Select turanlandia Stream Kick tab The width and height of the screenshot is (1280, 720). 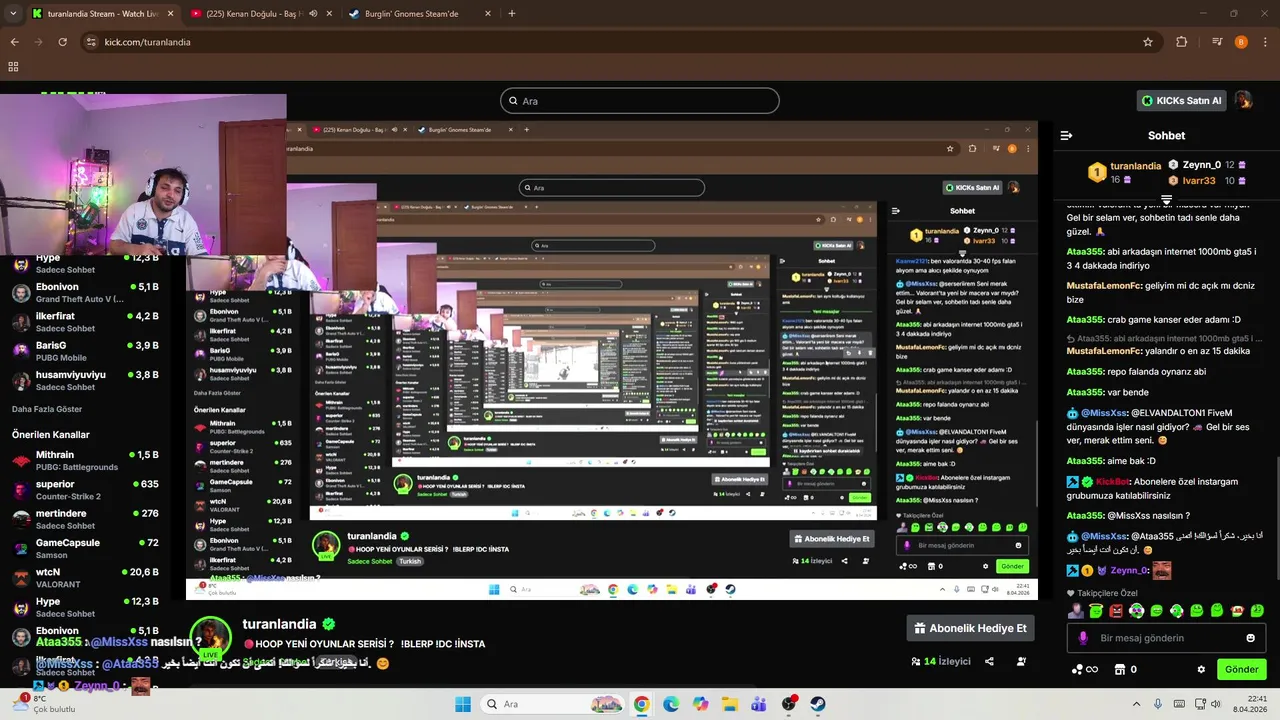coord(103,14)
